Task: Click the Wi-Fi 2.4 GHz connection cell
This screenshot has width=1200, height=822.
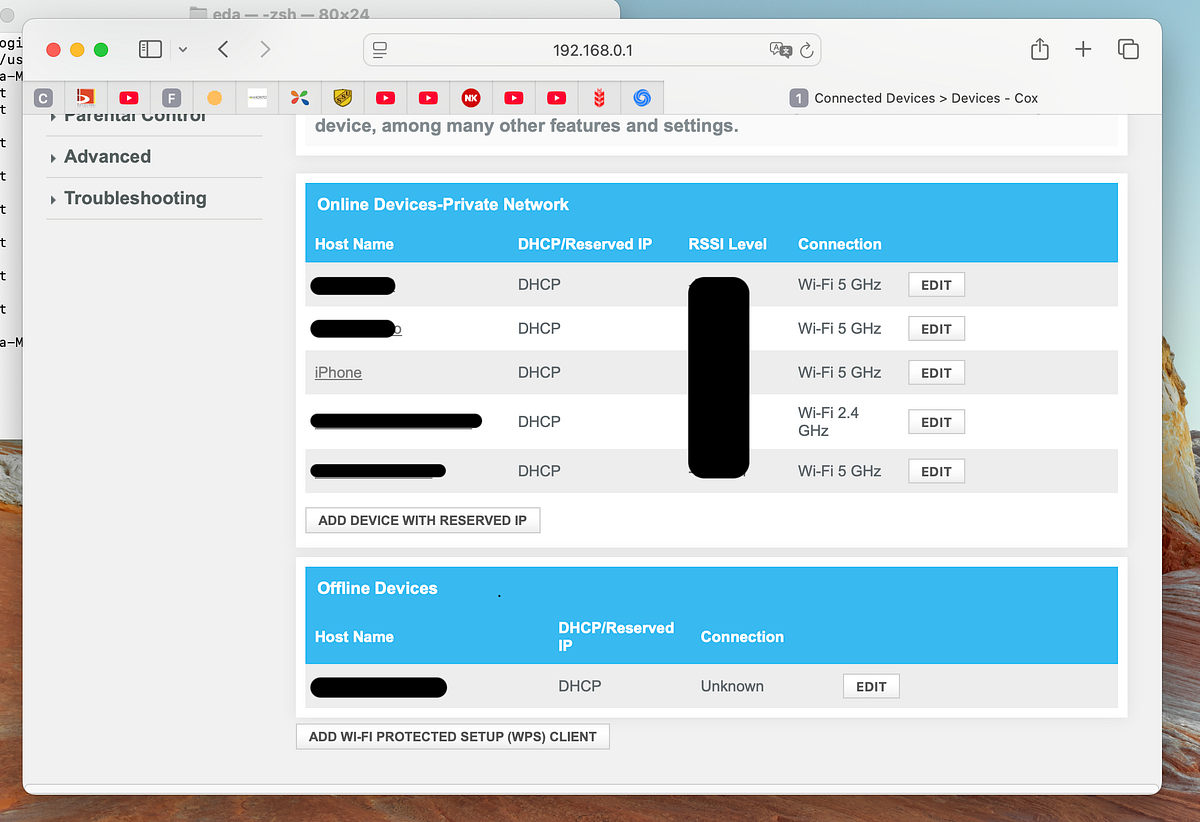Action: tap(828, 421)
